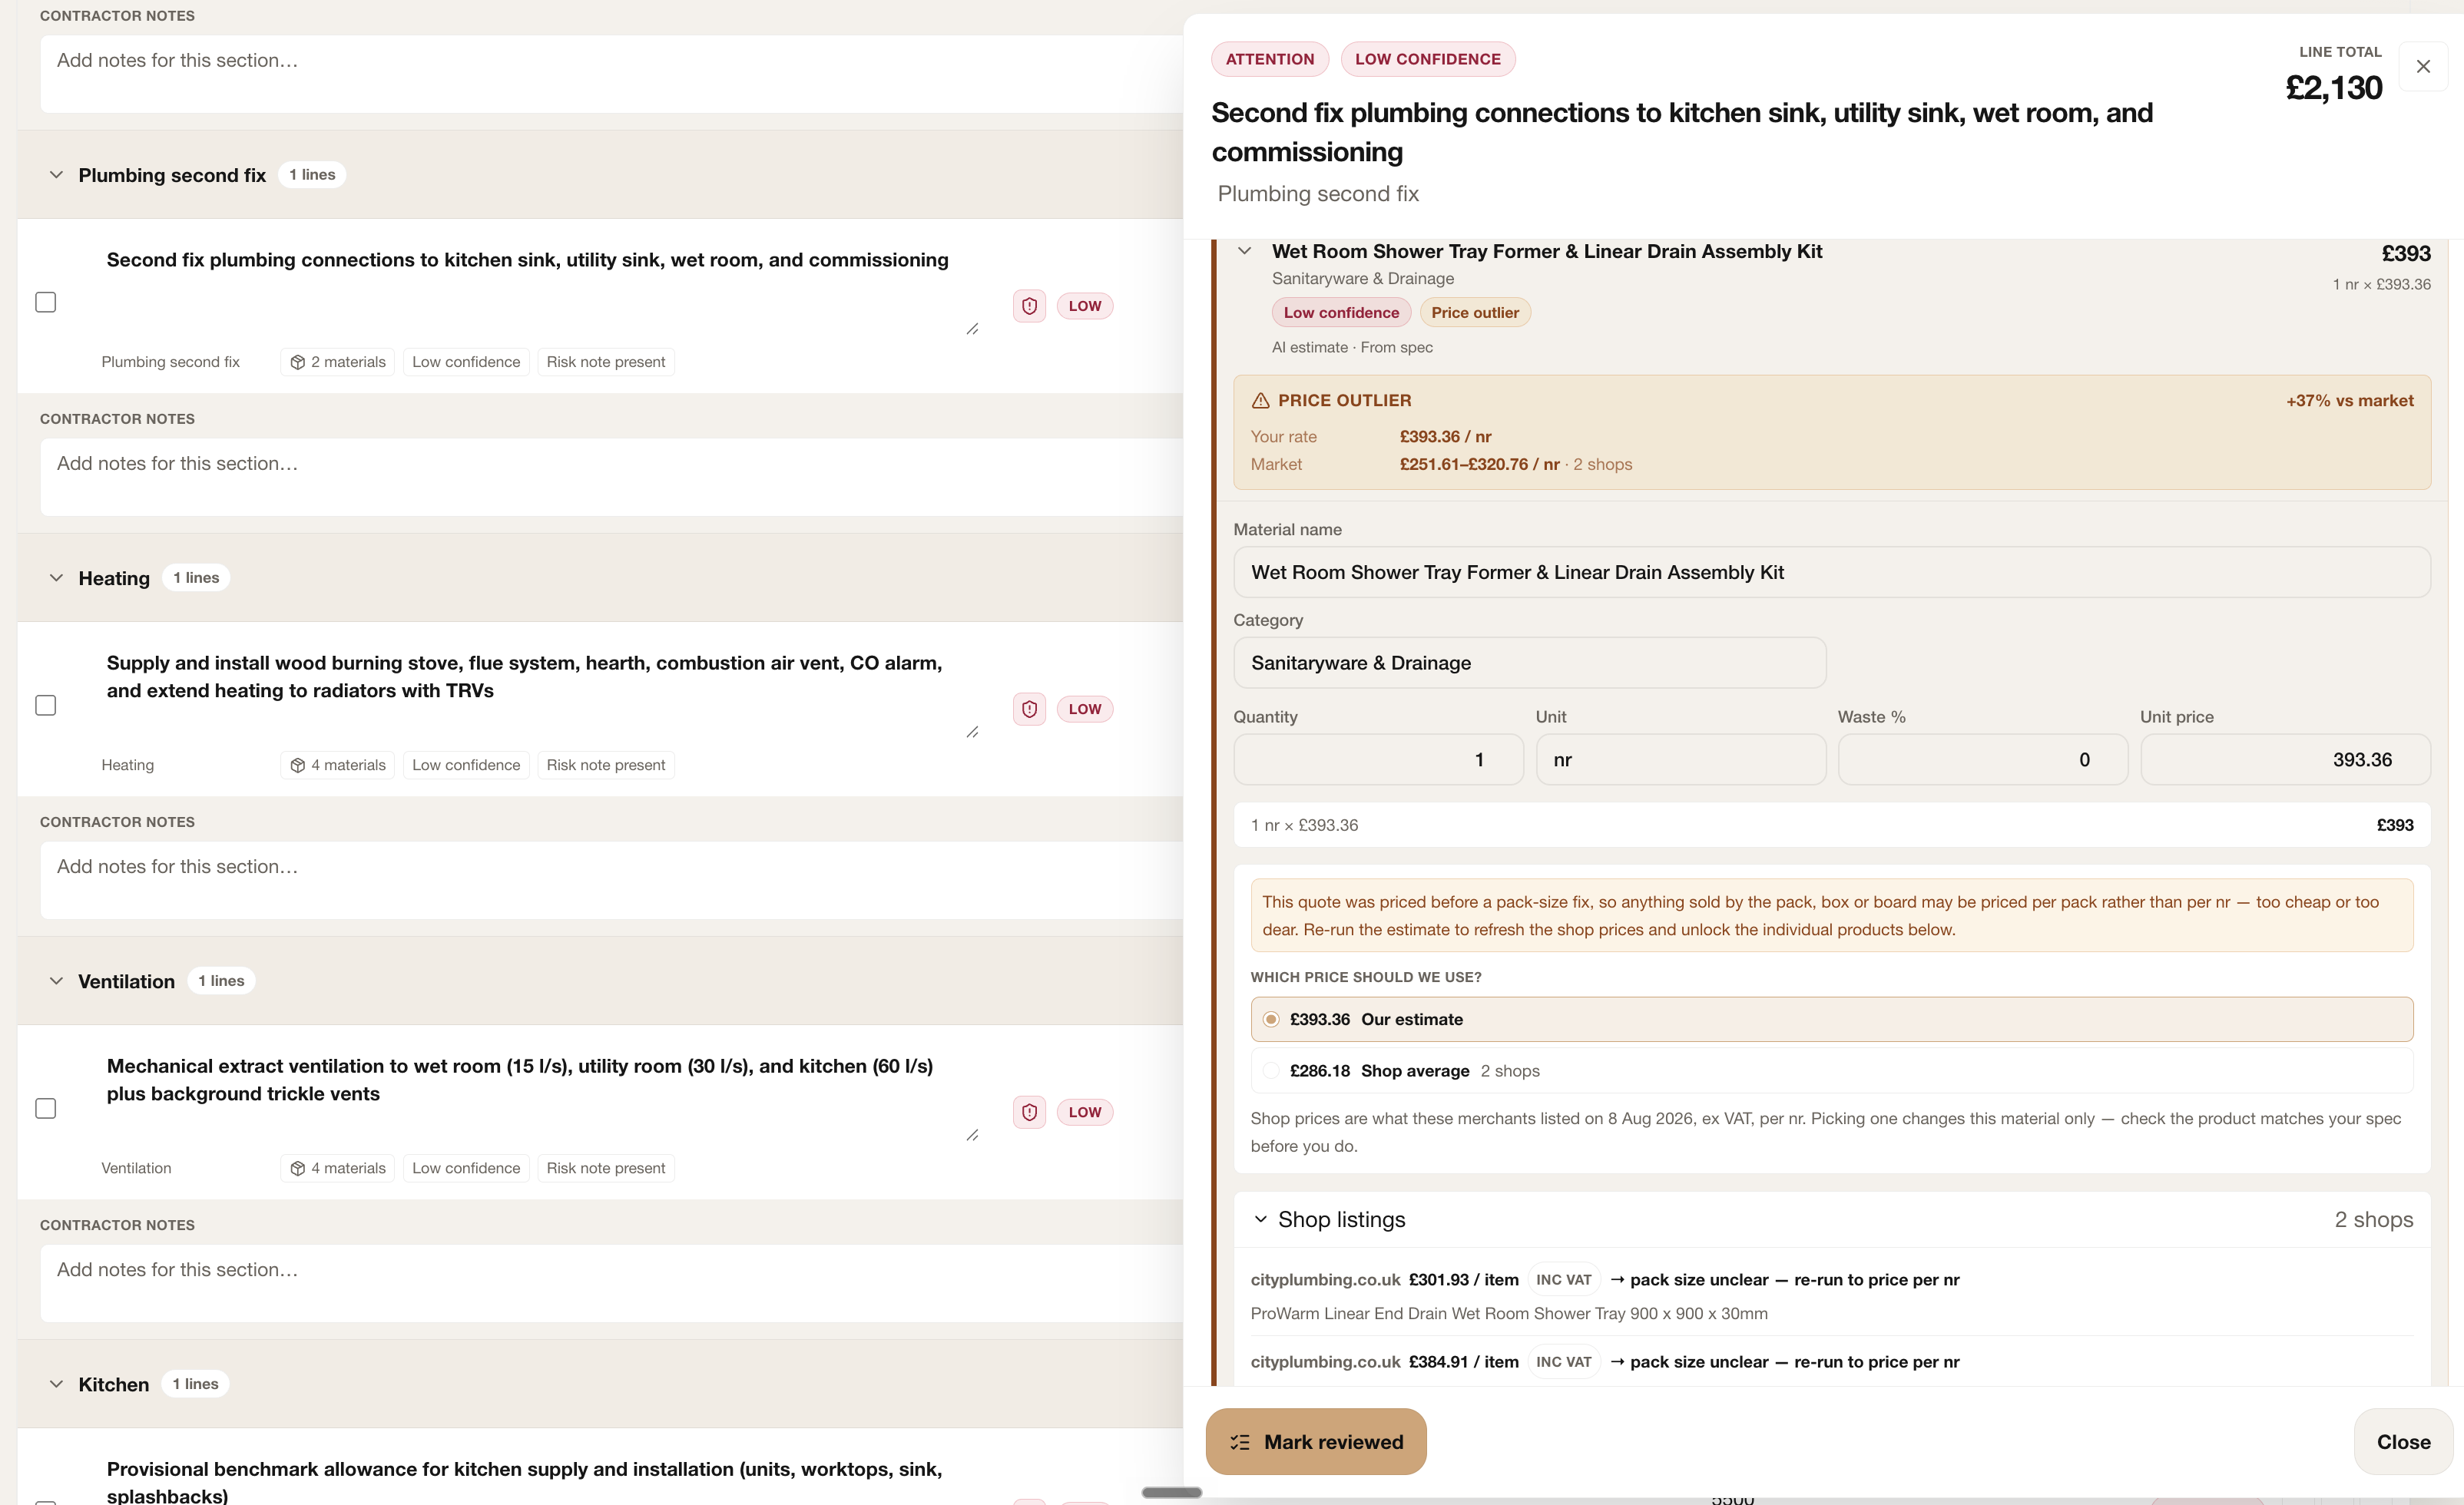Click 'ProWarm Linear End Drain' product description
Viewport: 2464px width, 1505px height.
[1508, 1314]
